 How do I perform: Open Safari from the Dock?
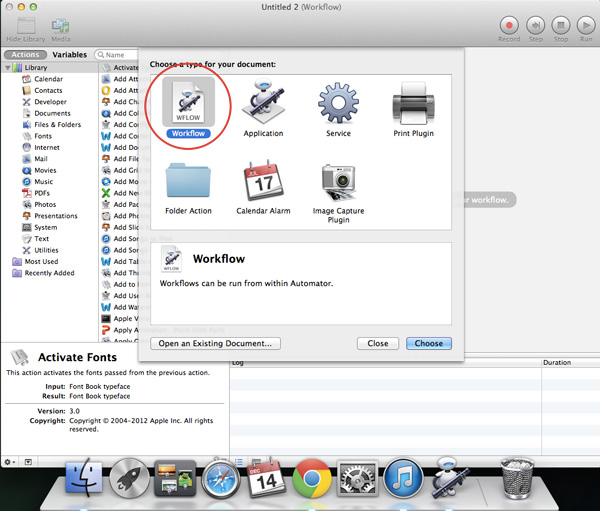pyautogui.click(x=220, y=480)
